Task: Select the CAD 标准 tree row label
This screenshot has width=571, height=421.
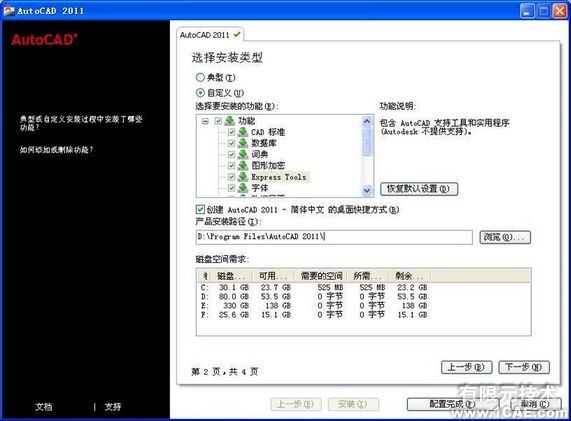Action: pos(268,132)
